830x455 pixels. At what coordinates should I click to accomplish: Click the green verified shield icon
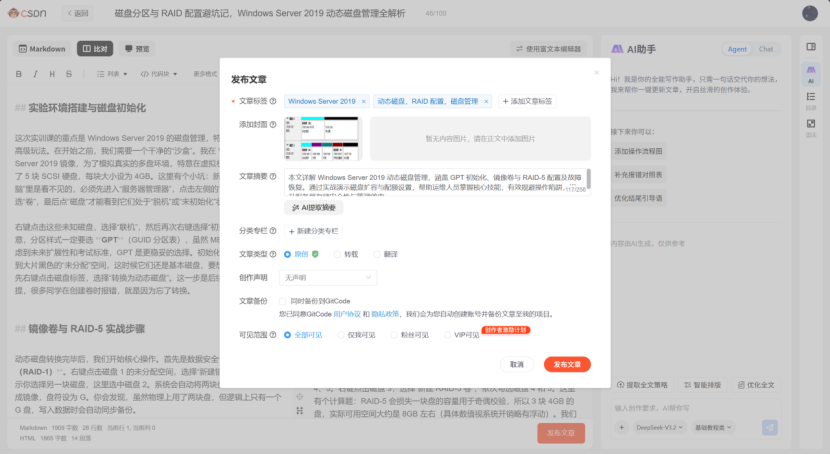(315, 254)
